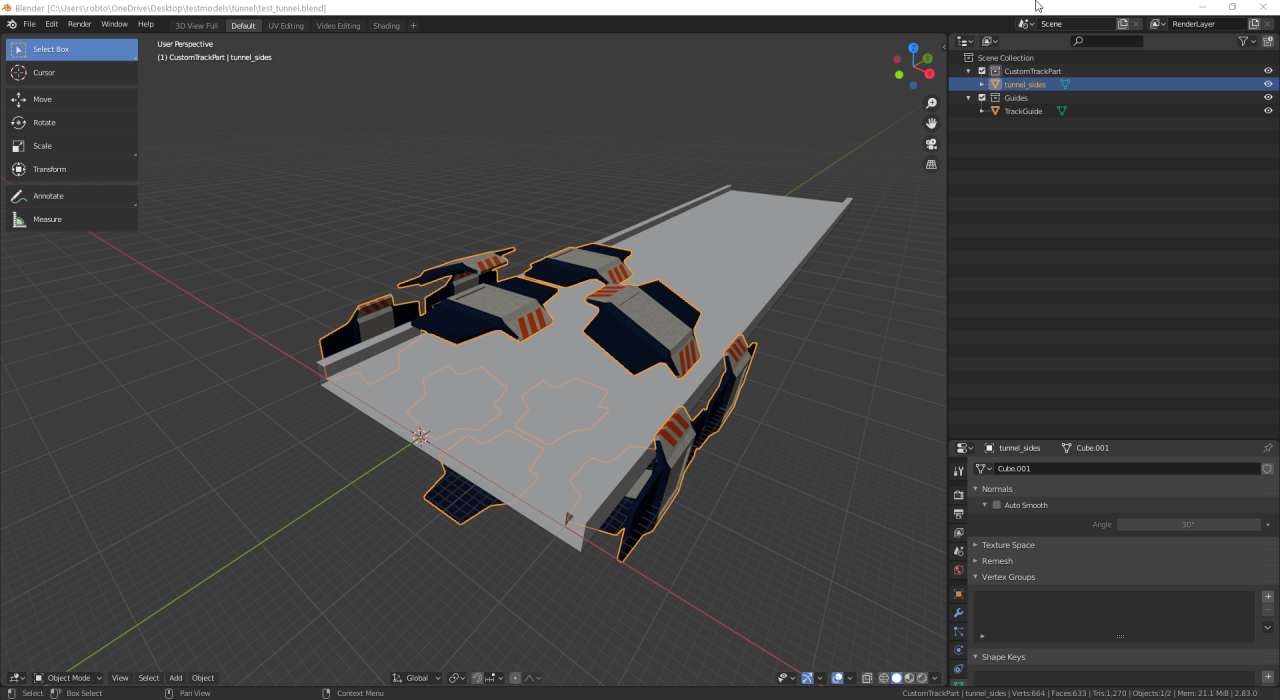Hide TrackGuide using its eye icon

[x=1268, y=111]
